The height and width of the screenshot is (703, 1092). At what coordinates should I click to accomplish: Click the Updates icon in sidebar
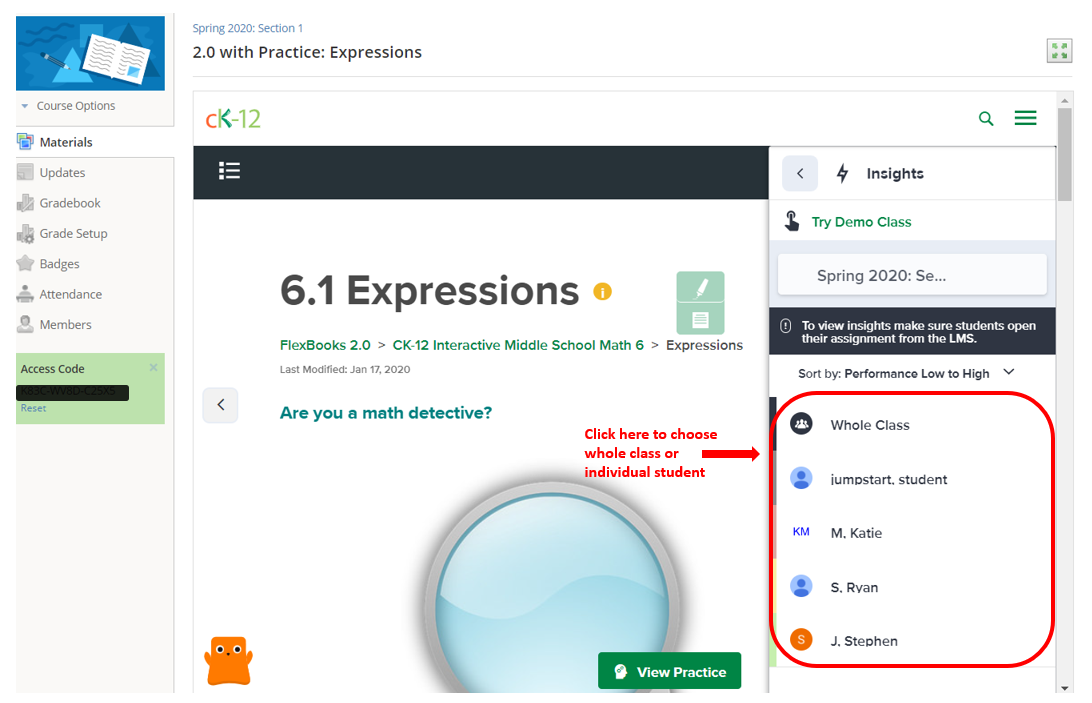[x=25, y=172]
